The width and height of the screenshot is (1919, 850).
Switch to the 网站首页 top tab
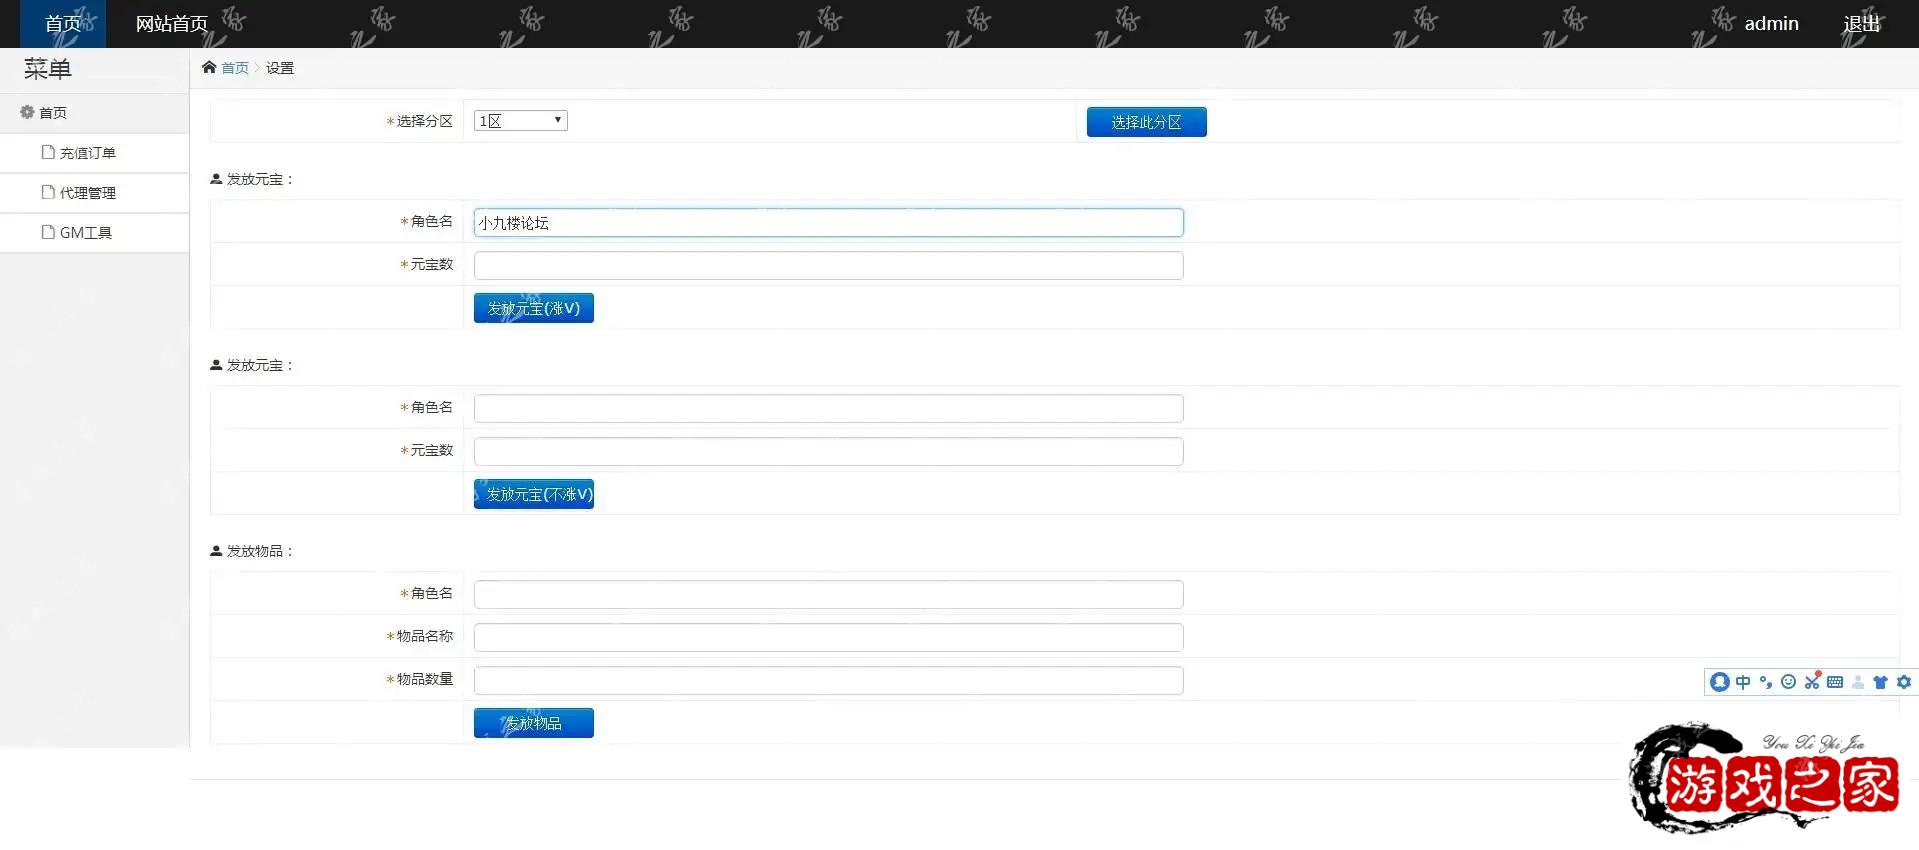[x=172, y=24]
